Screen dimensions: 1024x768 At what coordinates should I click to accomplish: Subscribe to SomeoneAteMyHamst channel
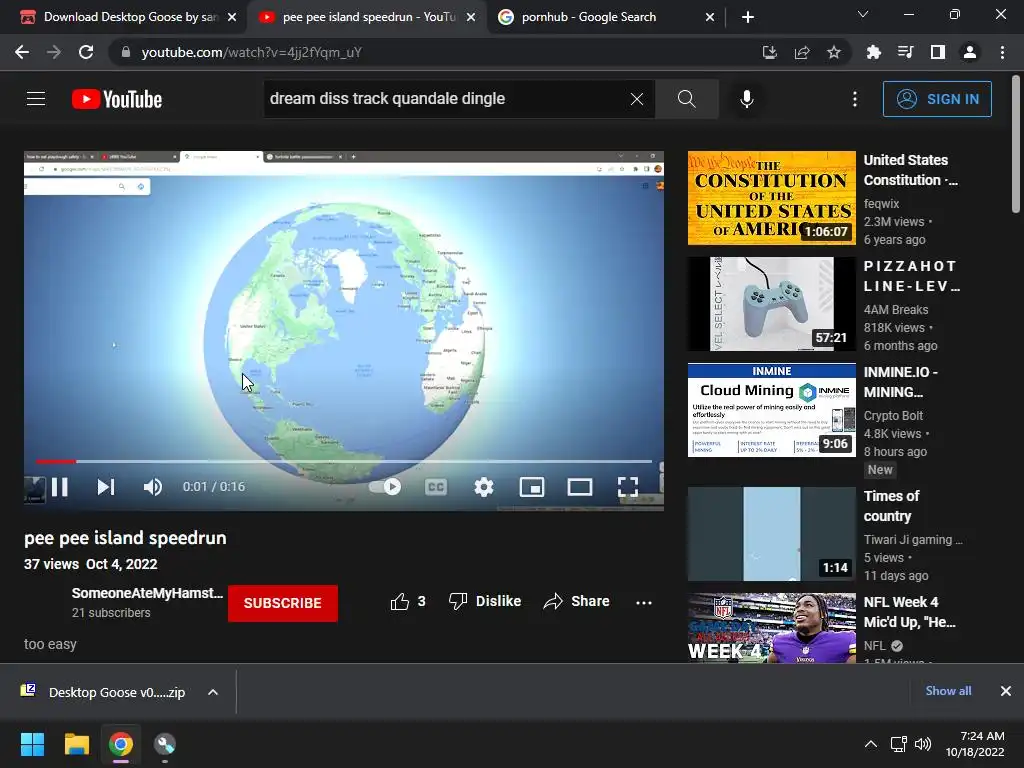pyautogui.click(x=283, y=603)
